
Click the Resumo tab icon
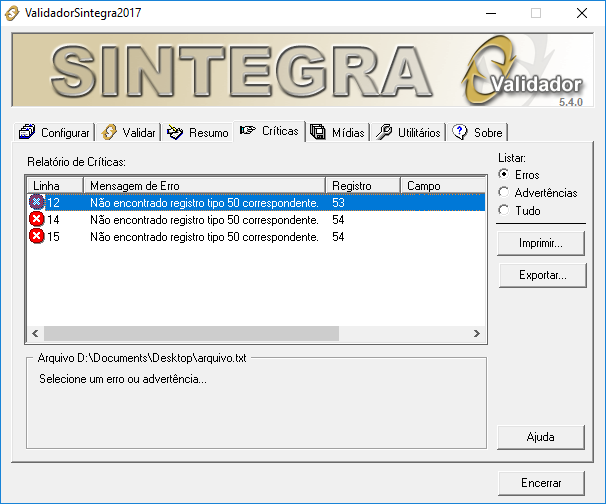pos(175,132)
